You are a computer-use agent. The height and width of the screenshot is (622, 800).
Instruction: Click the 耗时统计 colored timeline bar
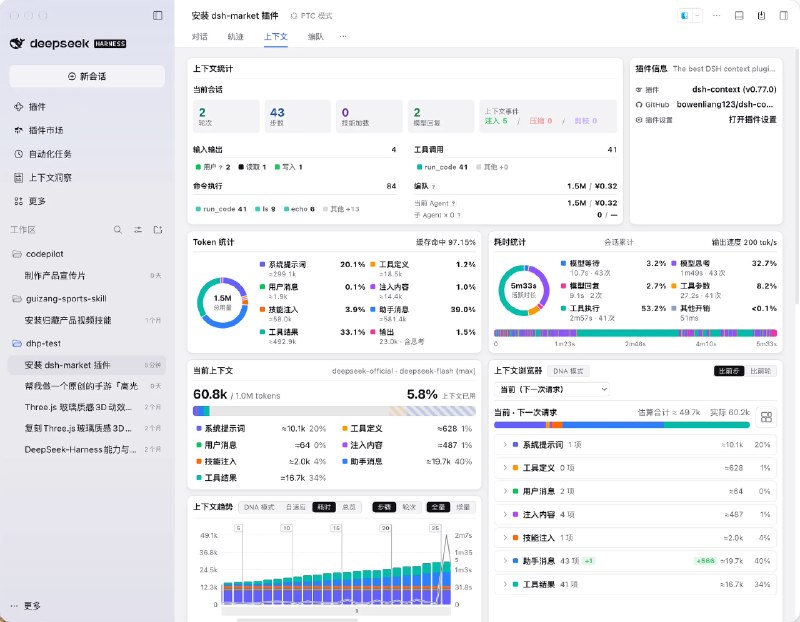click(x=635, y=333)
